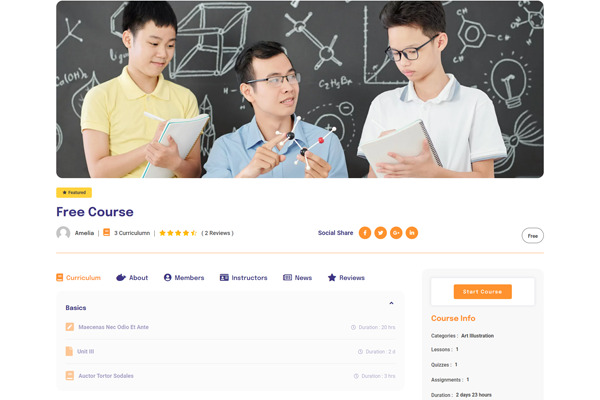Switch to the About tab
This screenshot has width=600, height=400.
pyautogui.click(x=132, y=278)
